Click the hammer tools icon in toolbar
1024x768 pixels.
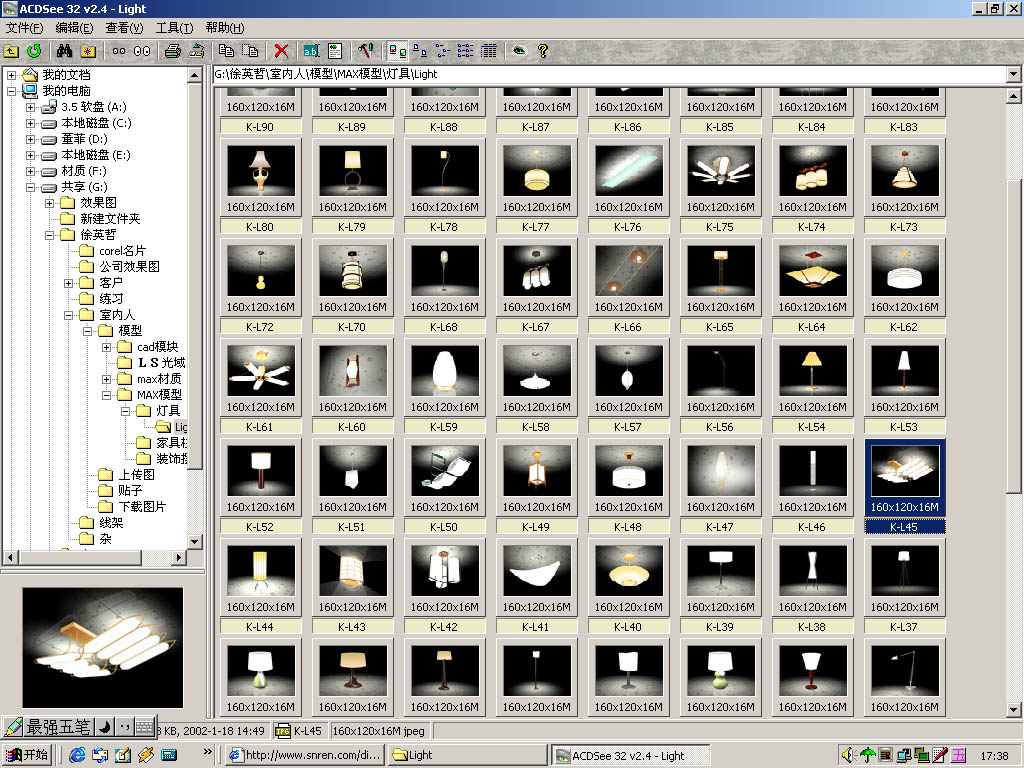pyautogui.click(x=365, y=50)
